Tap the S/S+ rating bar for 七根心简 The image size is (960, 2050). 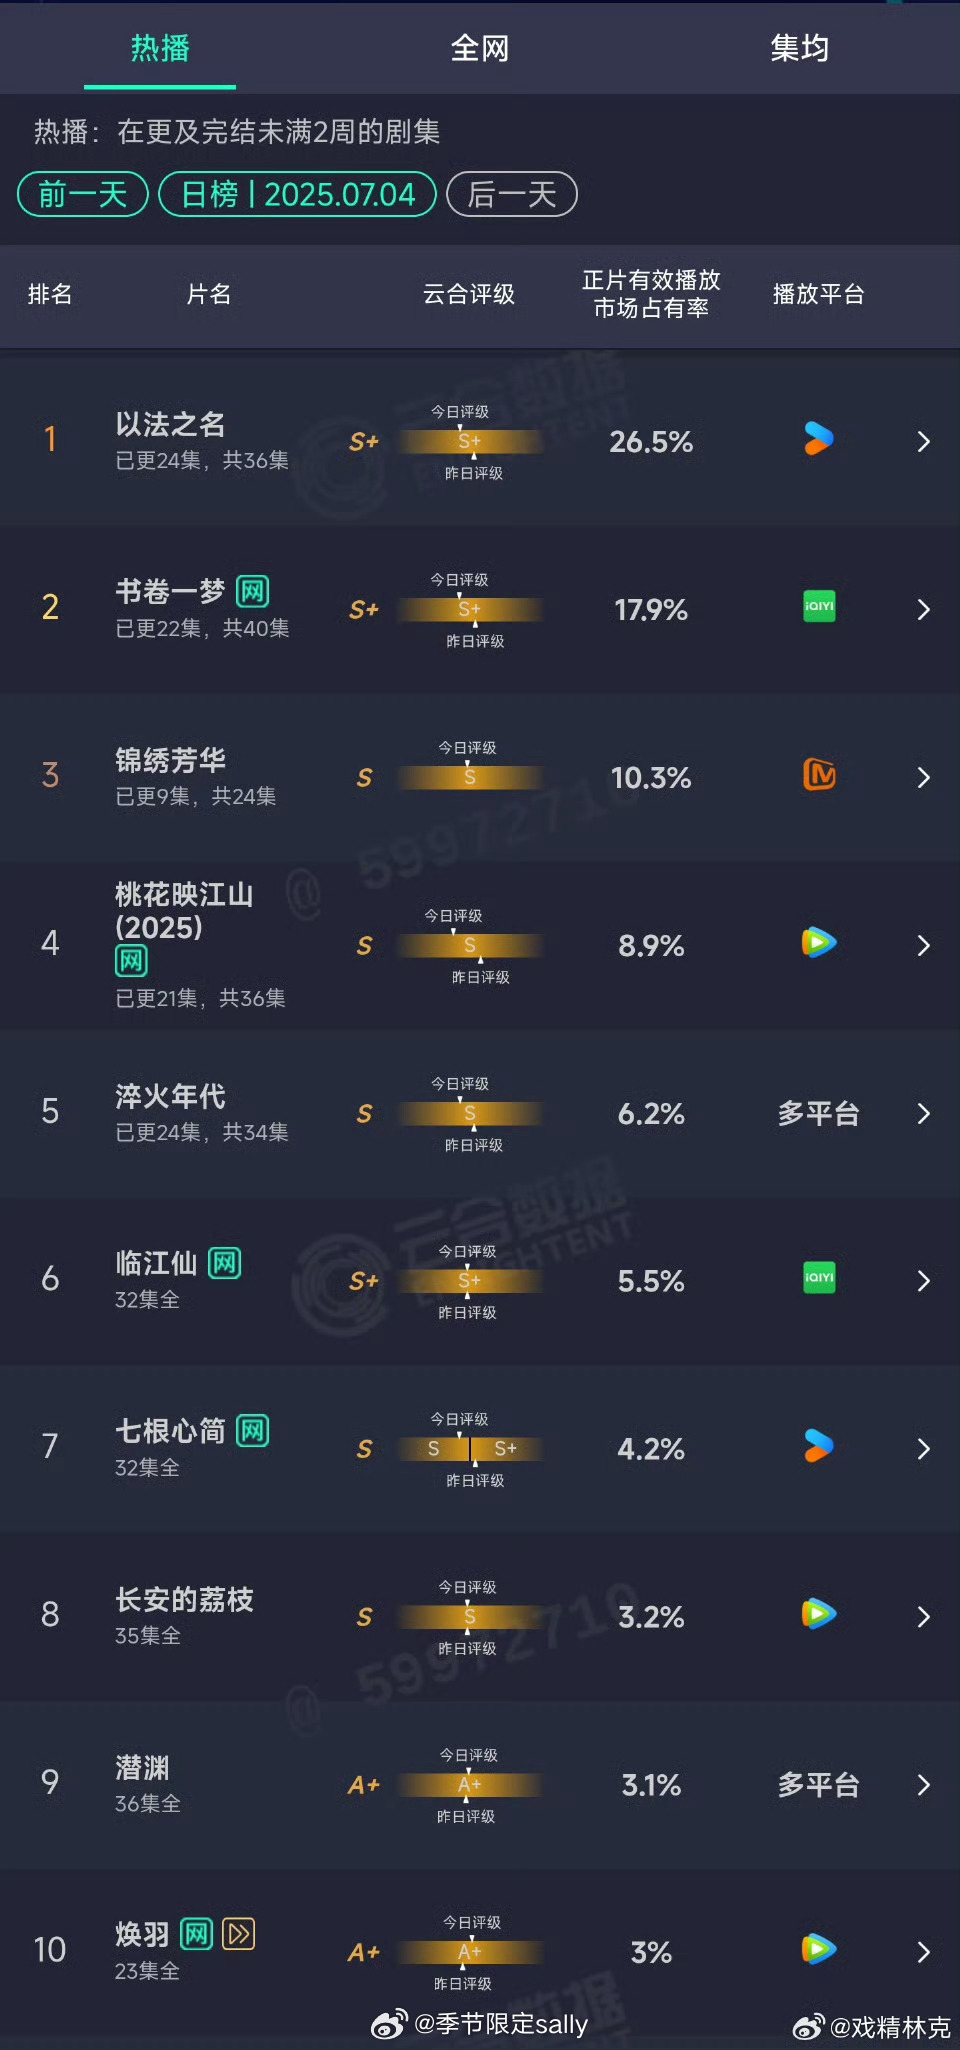(x=470, y=1448)
